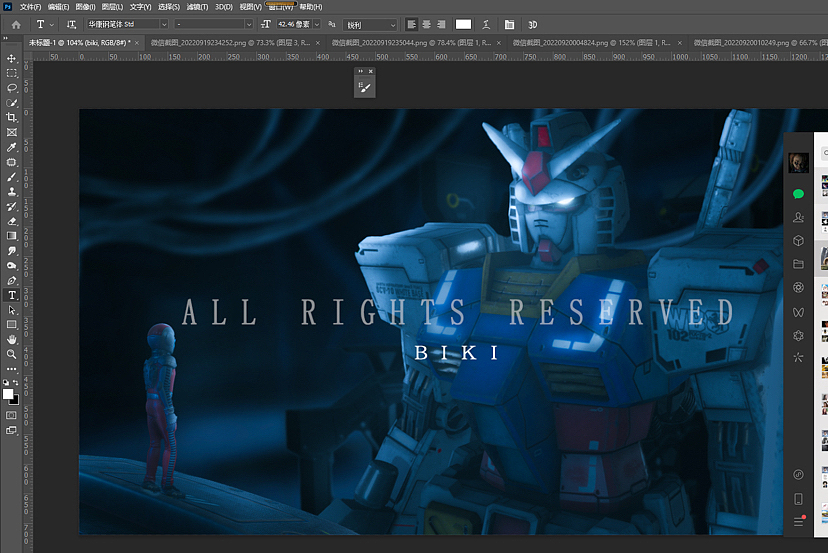Select the Rectangle shape tool
The height and width of the screenshot is (553, 828).
[x=12, y=324]
